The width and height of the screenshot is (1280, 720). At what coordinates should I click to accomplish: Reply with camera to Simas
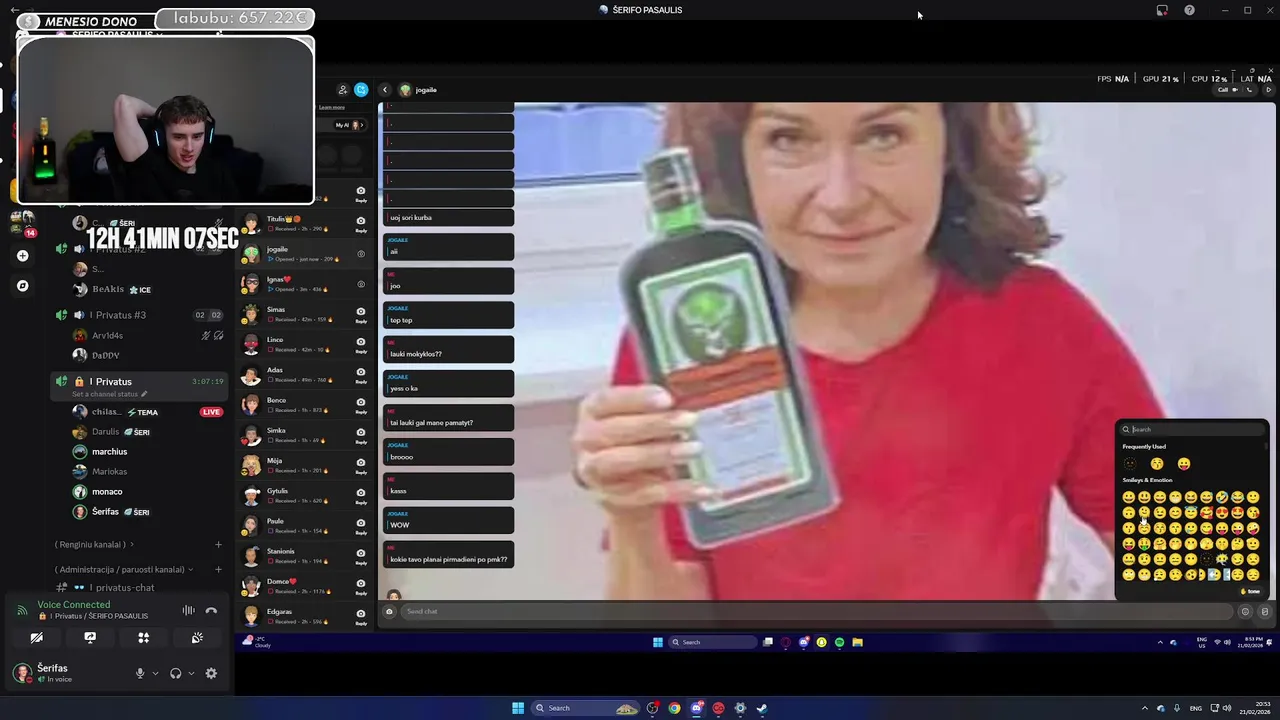click(361, 314)
